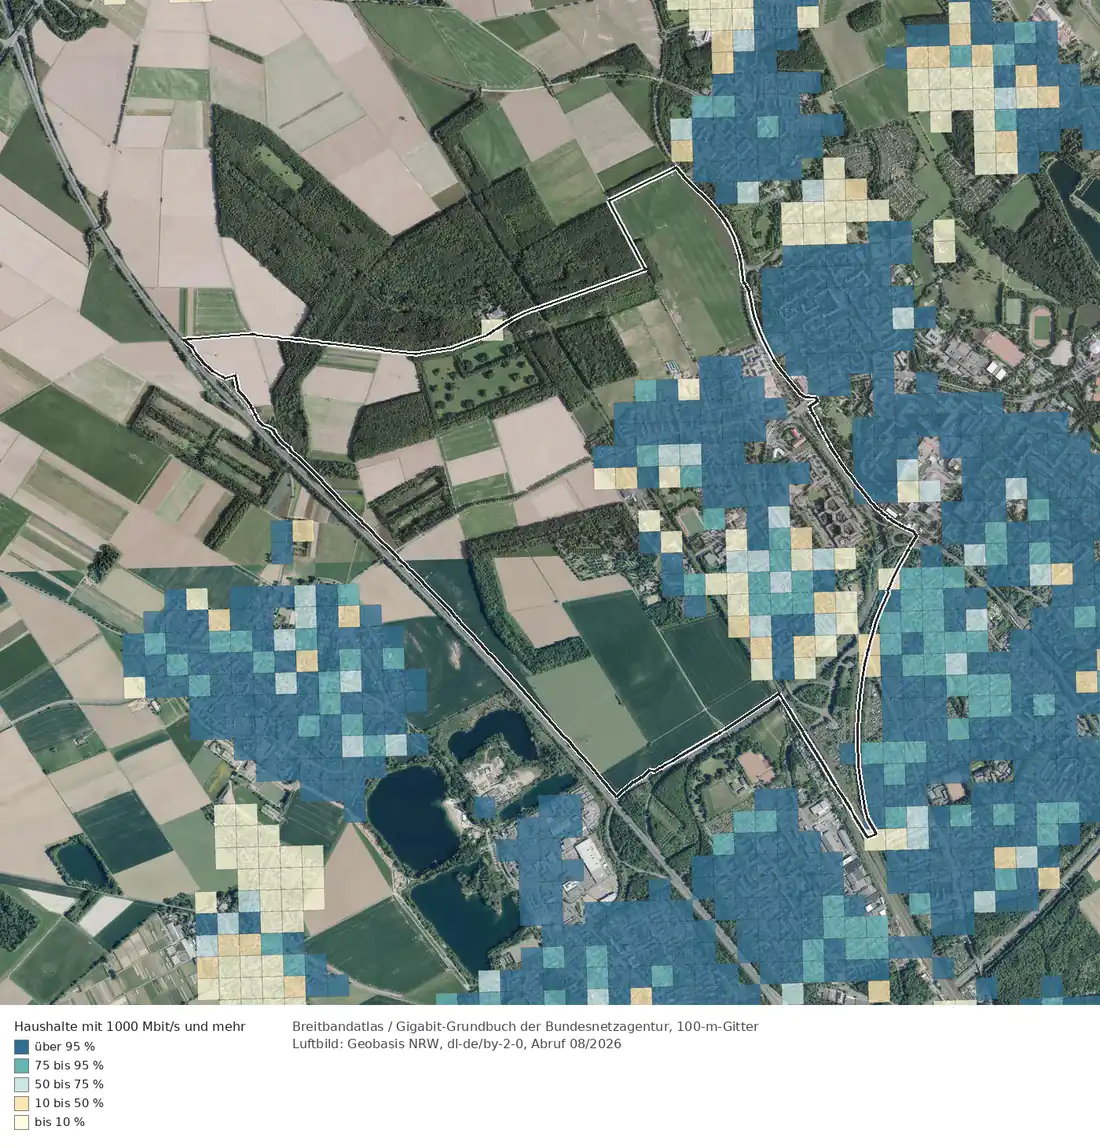Screen dimensions: 1100x1148
Task: Click the Breitbandatlas / Gigabit-Grundbuch source line
Action: 525,1026
